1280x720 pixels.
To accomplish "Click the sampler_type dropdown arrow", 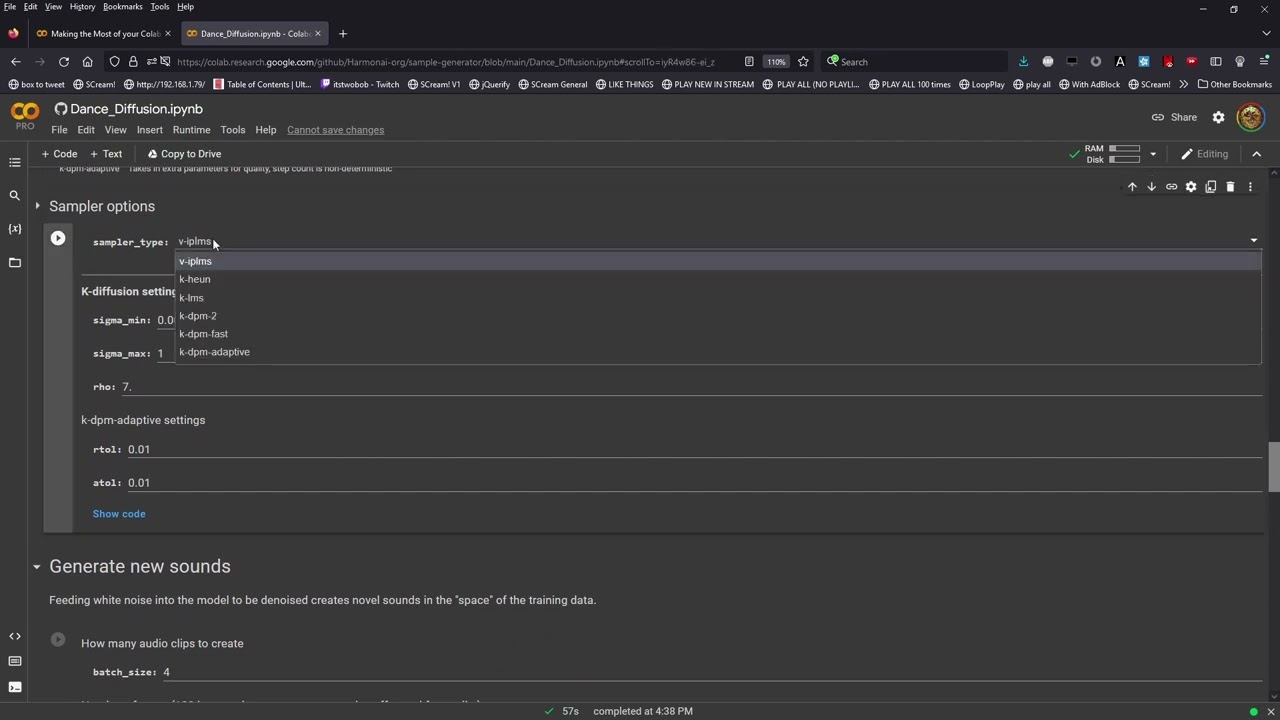I will pos(1253,241).
